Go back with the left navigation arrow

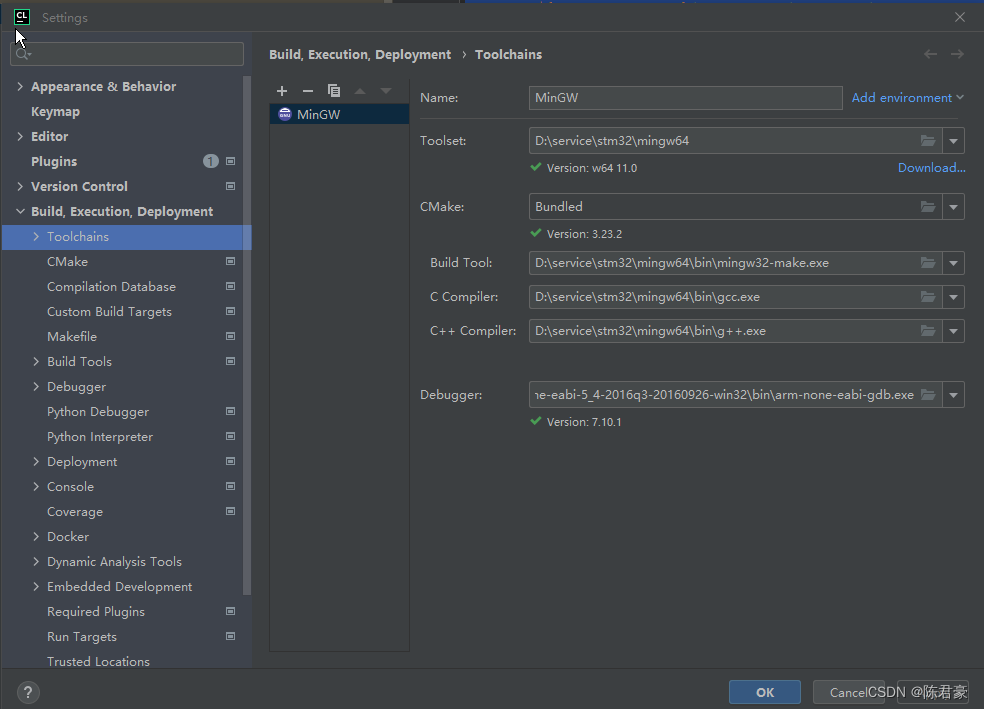tap(930, 55)
